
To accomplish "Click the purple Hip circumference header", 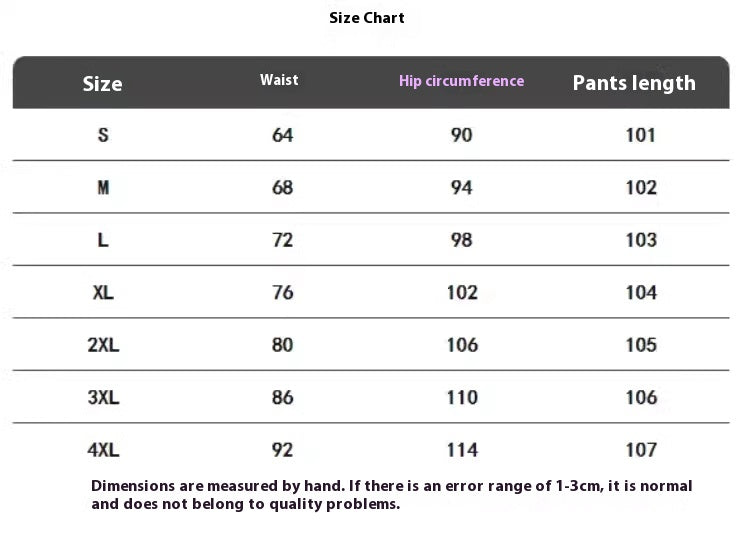I will (x=461, y=81).
